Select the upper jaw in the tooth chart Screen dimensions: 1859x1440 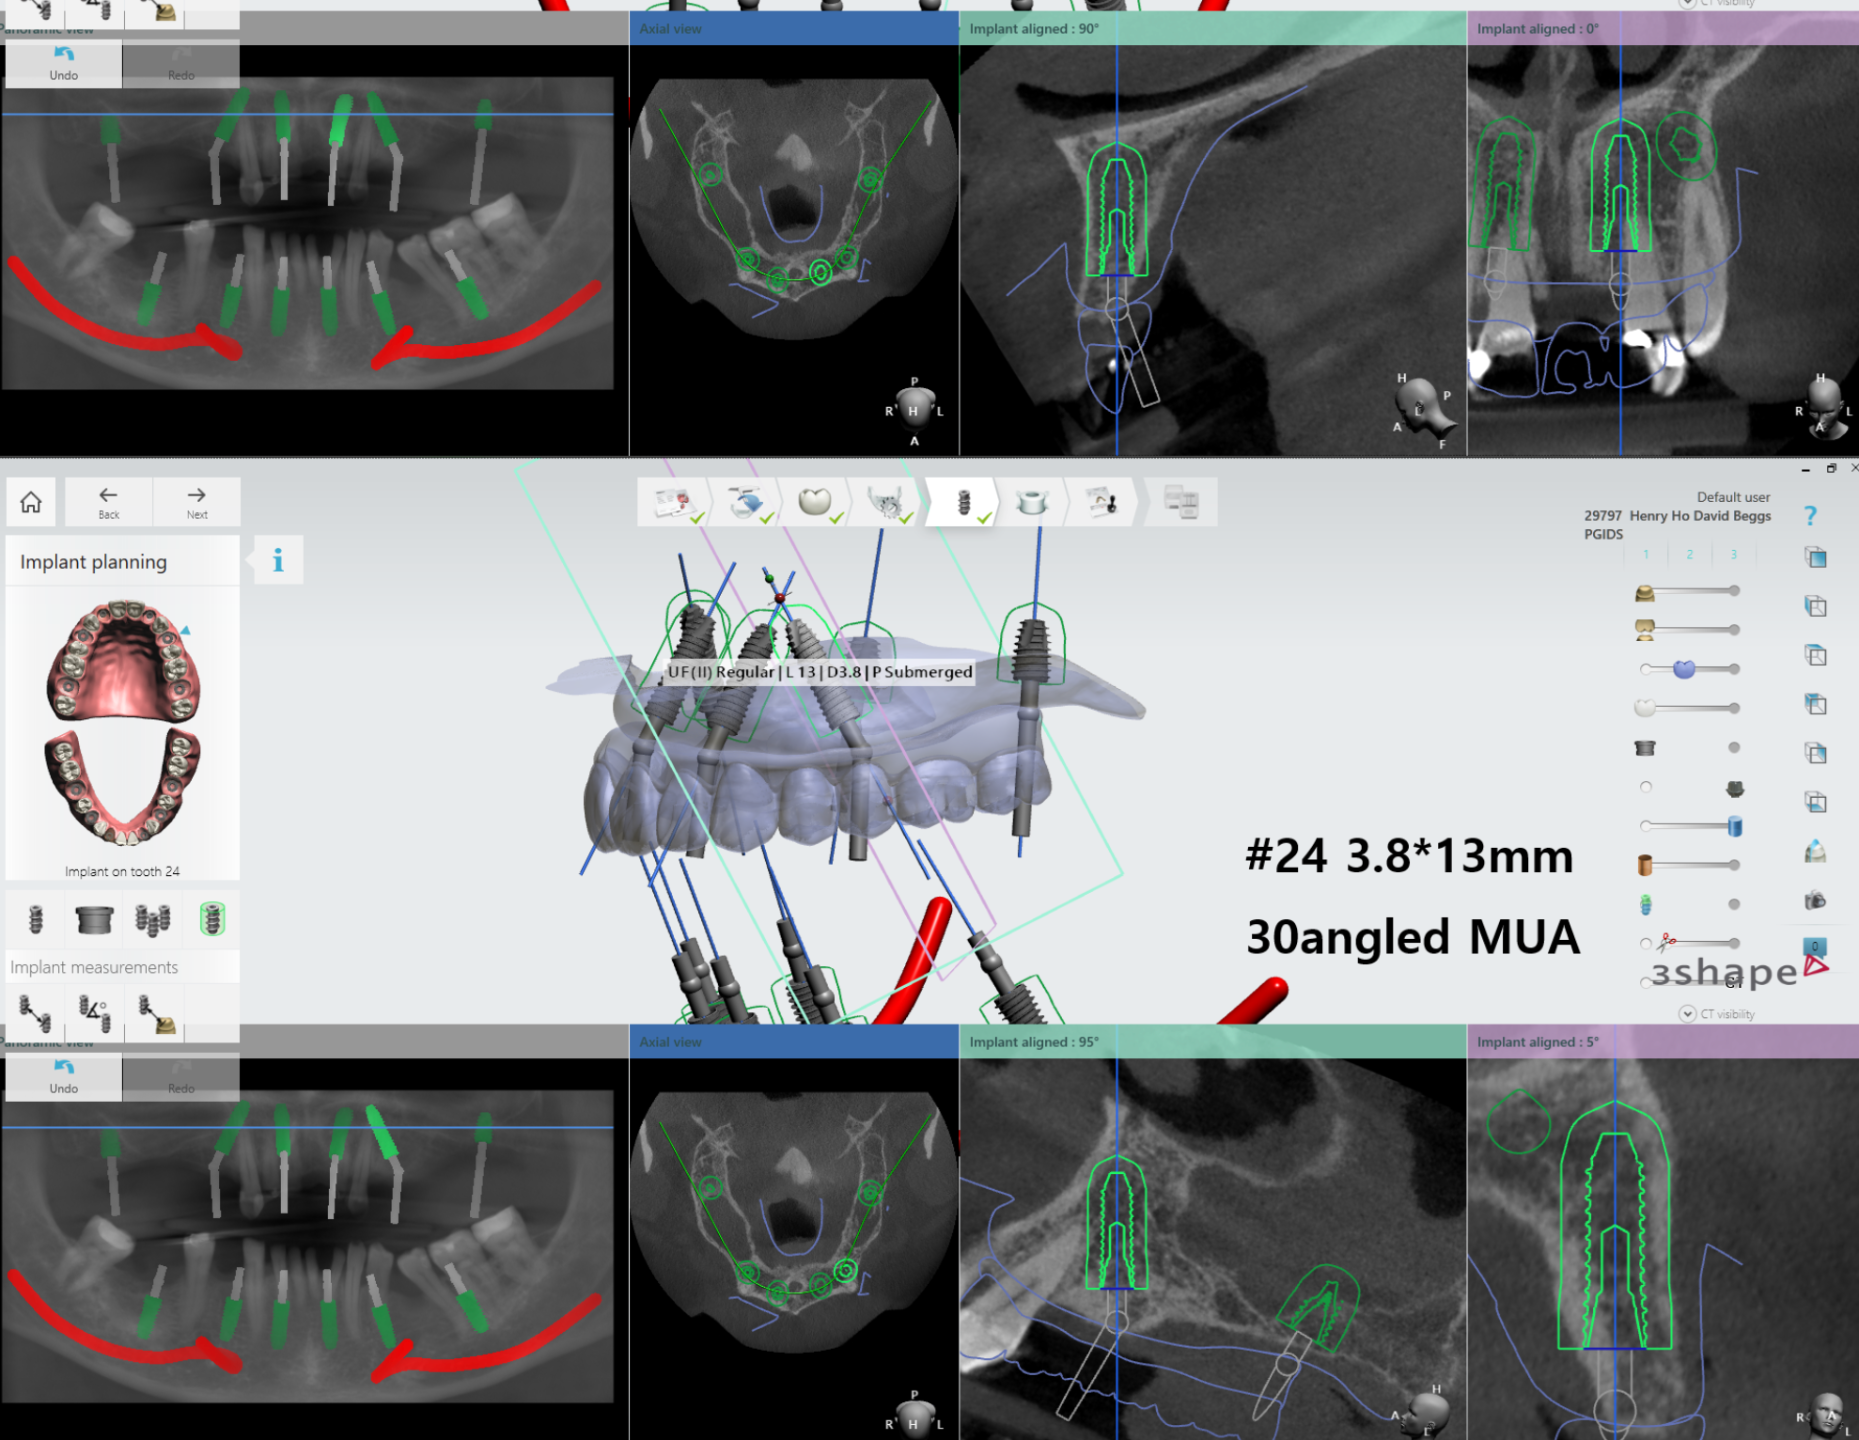(x=123, y=660)
